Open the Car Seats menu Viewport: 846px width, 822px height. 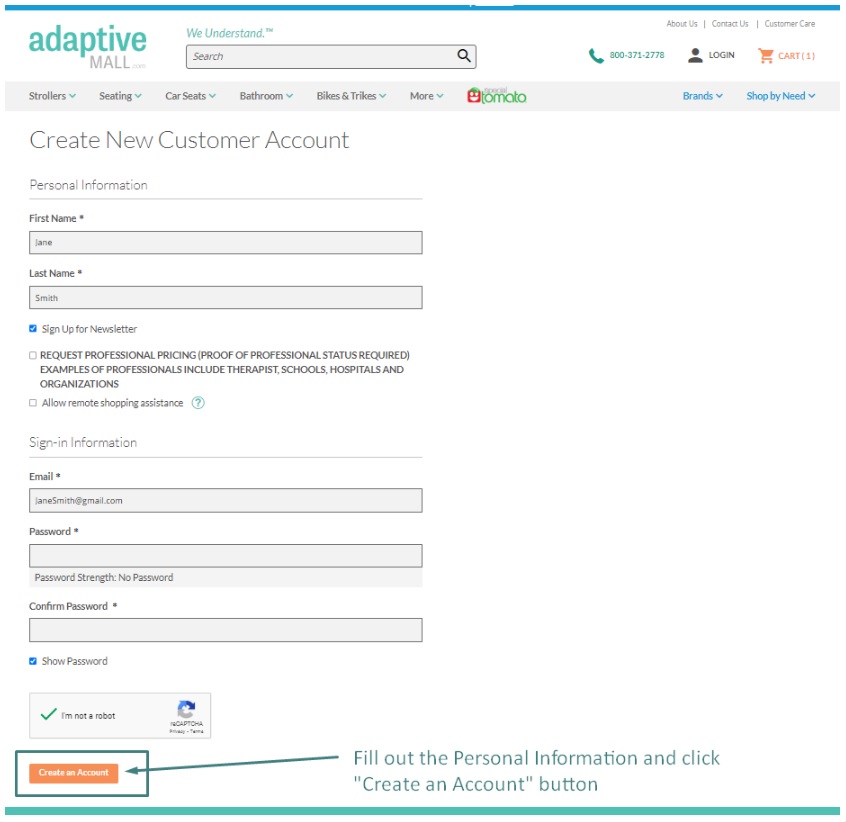coord(190,95)
